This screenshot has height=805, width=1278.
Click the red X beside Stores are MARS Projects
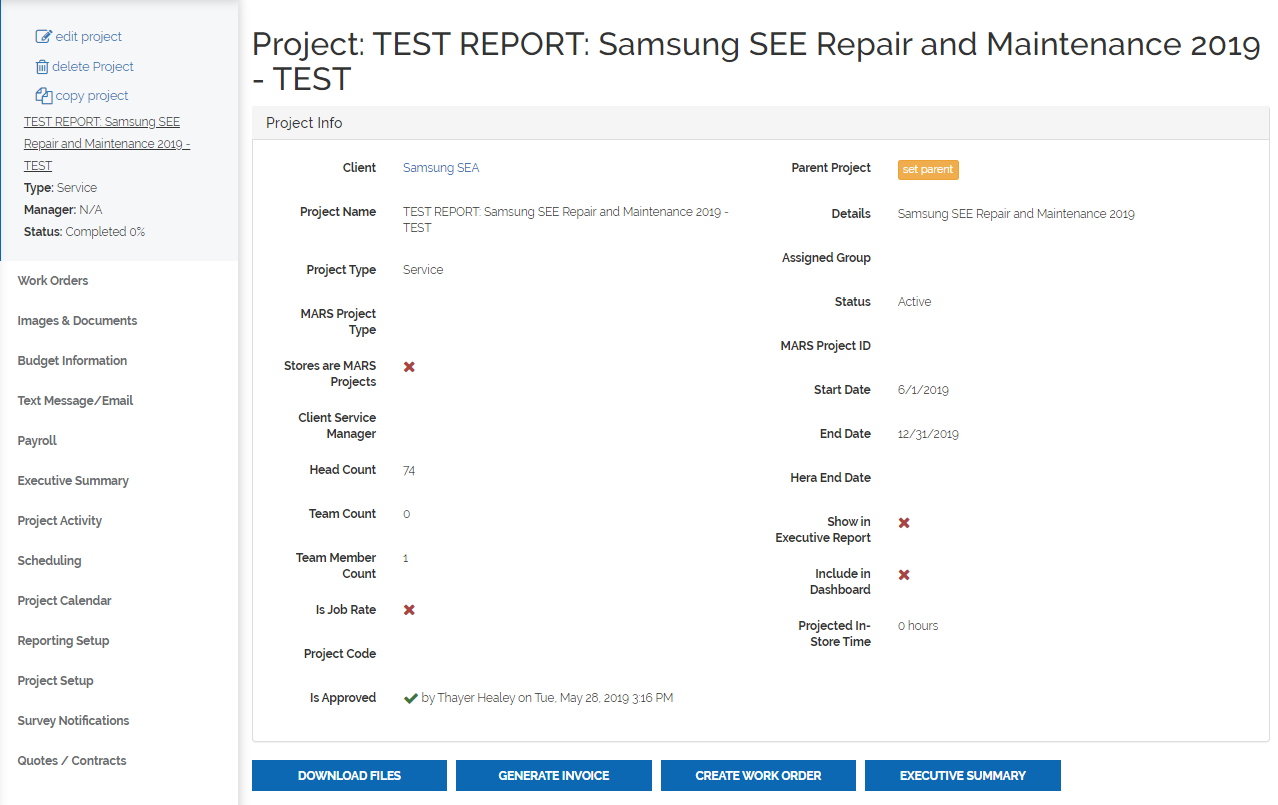pyautogui.click(x=409, y=367)
